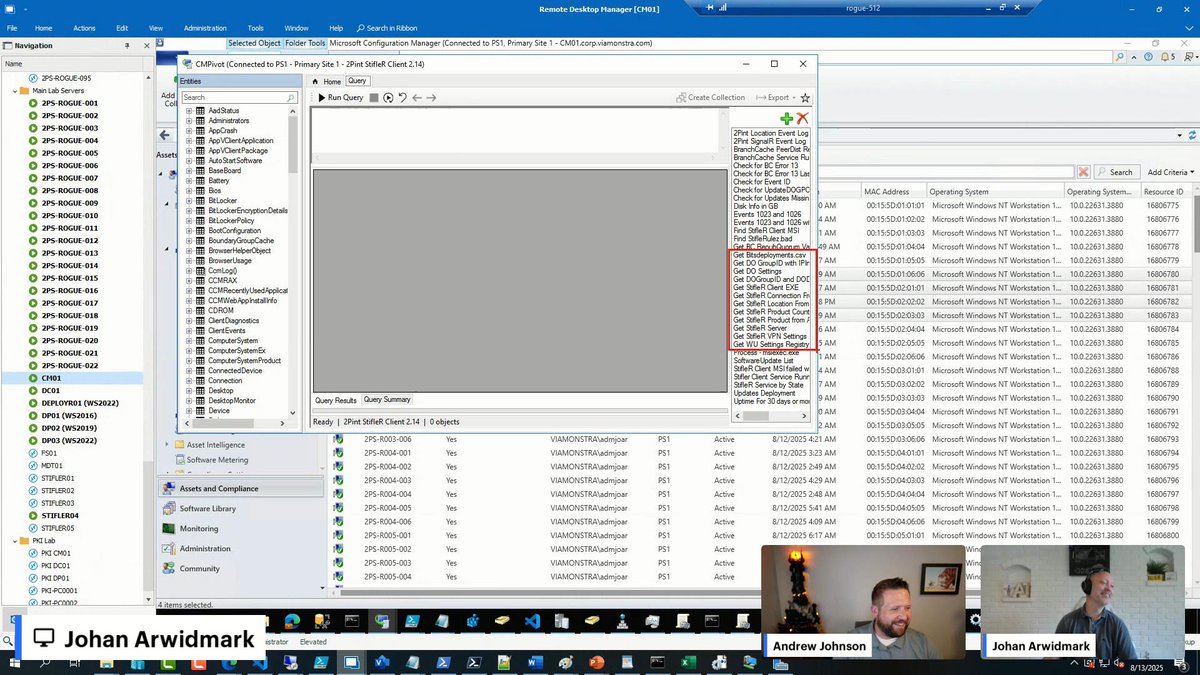Open the Add Criteria dropdown
The width and height of the screenshot is (1200, 675).
point(1170,172)
